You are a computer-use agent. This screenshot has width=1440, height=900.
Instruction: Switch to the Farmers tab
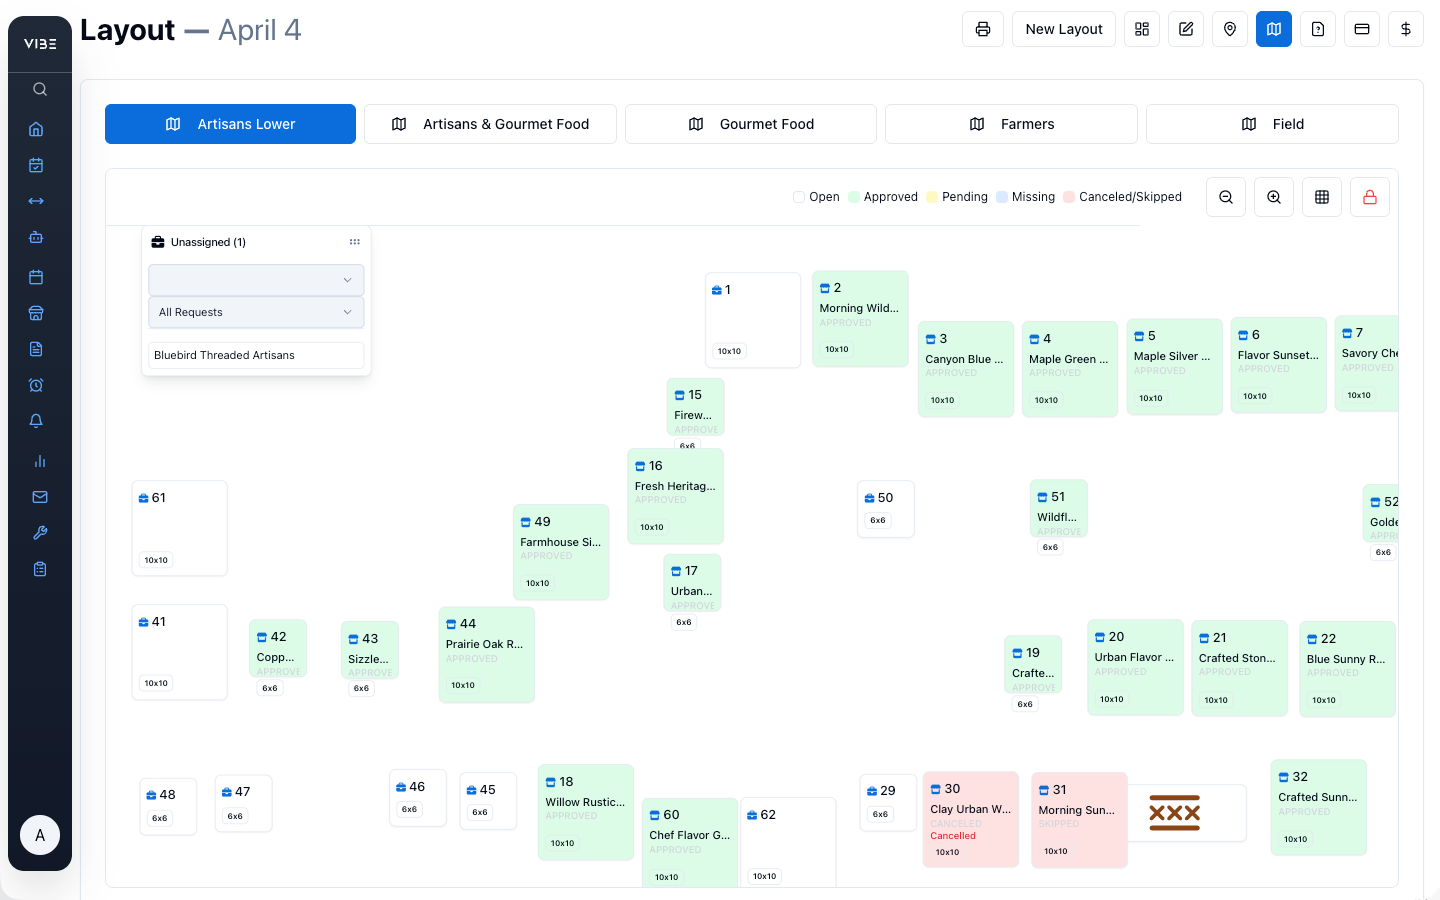coord(1011,124)
